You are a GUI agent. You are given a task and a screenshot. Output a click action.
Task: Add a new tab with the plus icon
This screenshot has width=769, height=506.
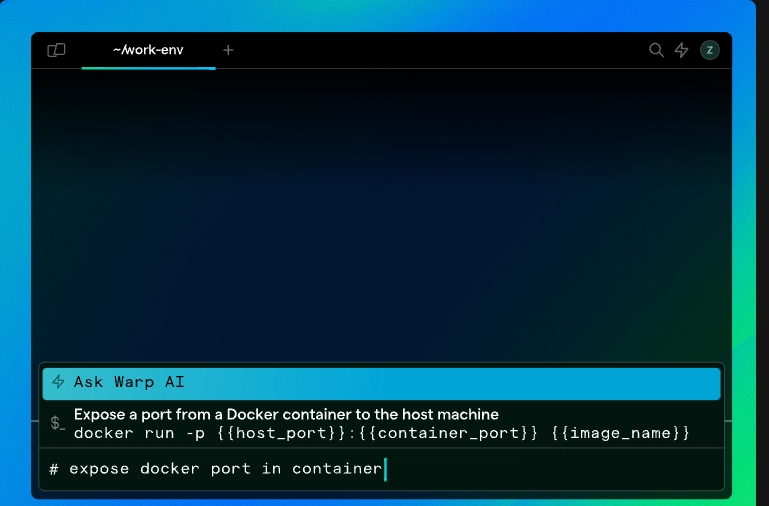[x=228, y=50]
